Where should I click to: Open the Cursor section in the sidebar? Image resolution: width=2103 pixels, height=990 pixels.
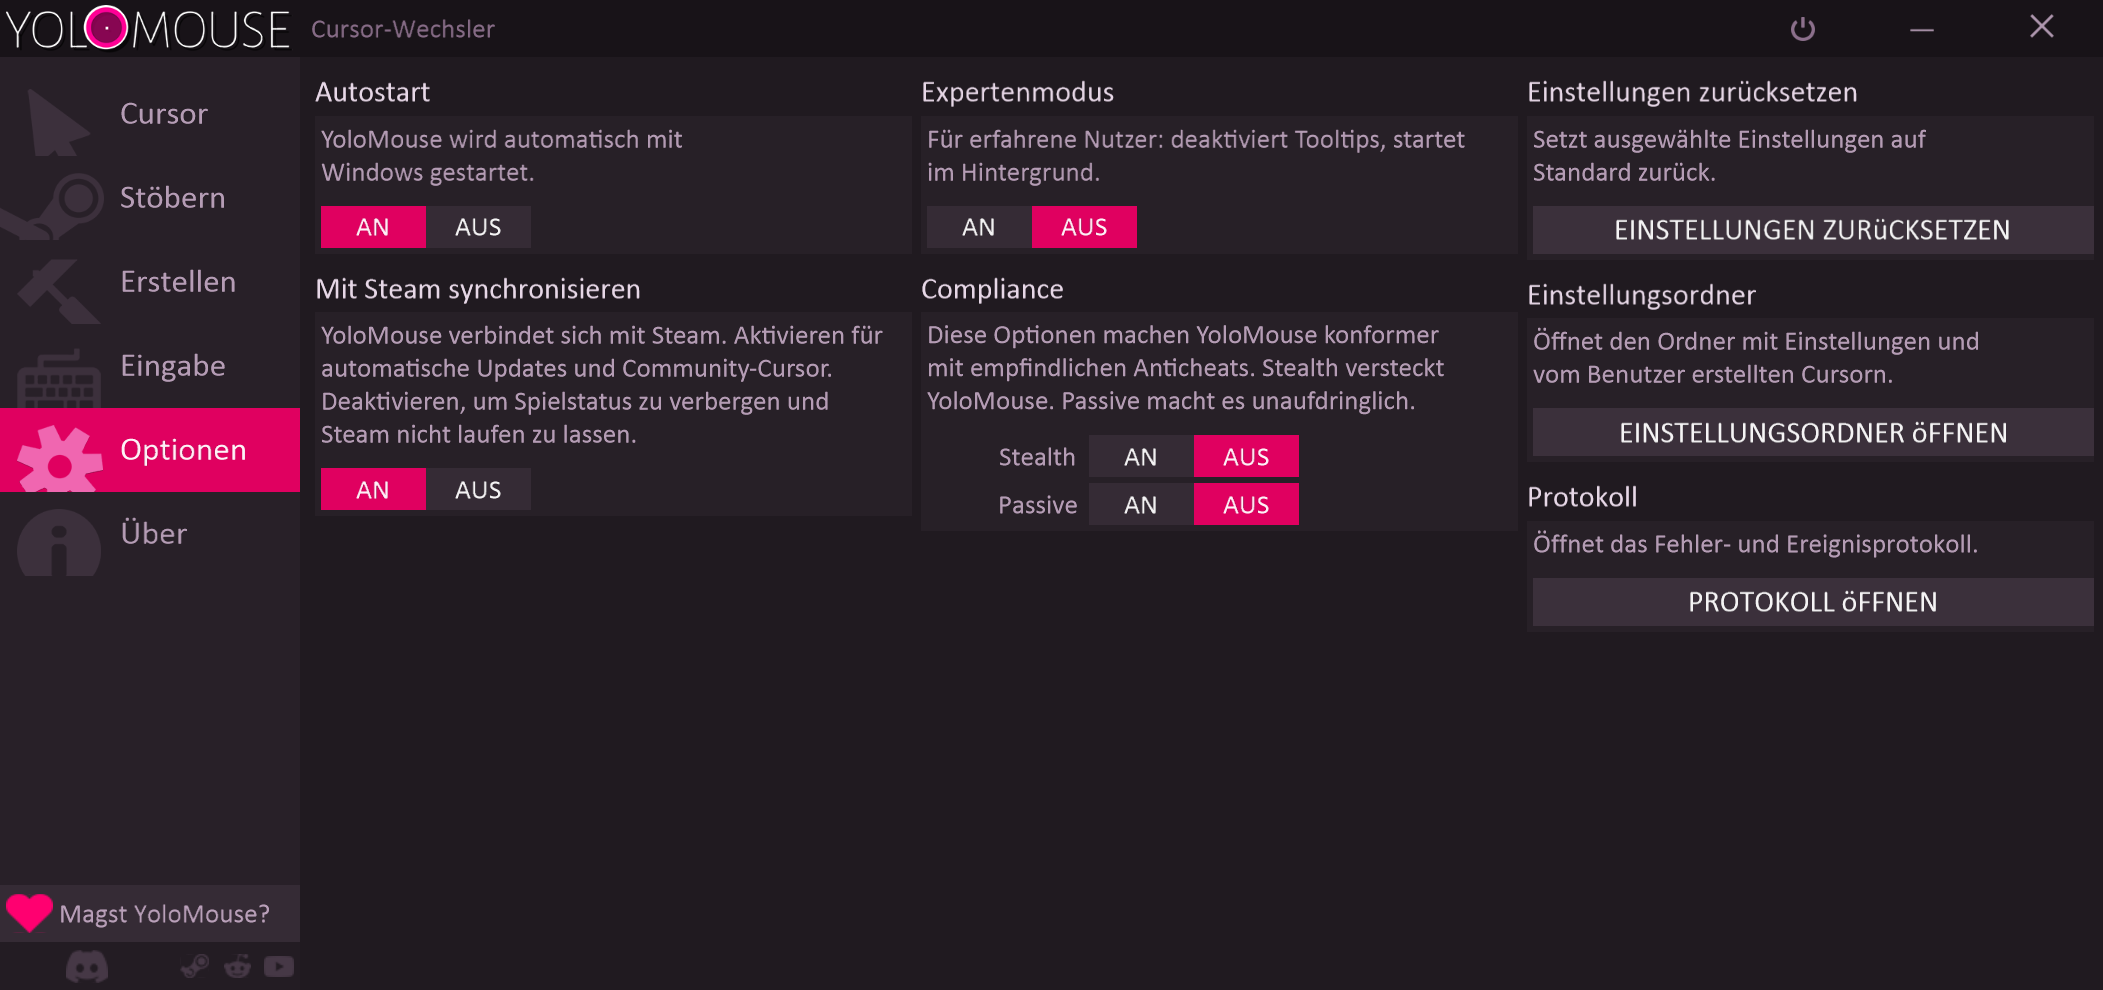coord(163,114)
